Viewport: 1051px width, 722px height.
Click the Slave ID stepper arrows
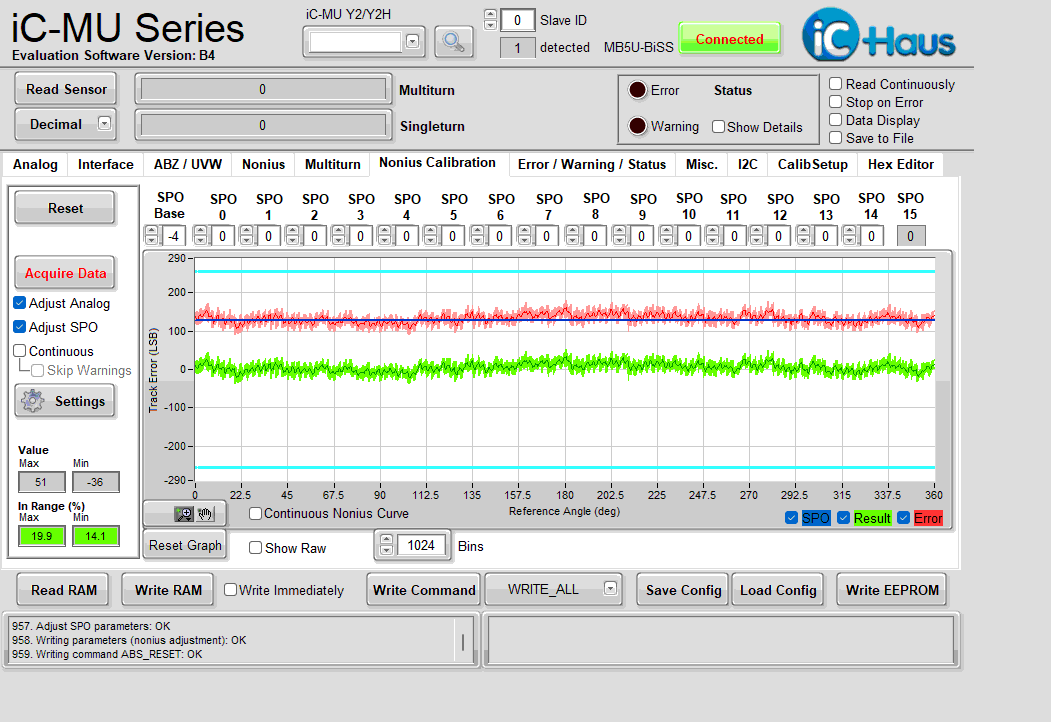pyautogui.click(x=491, y=19)
